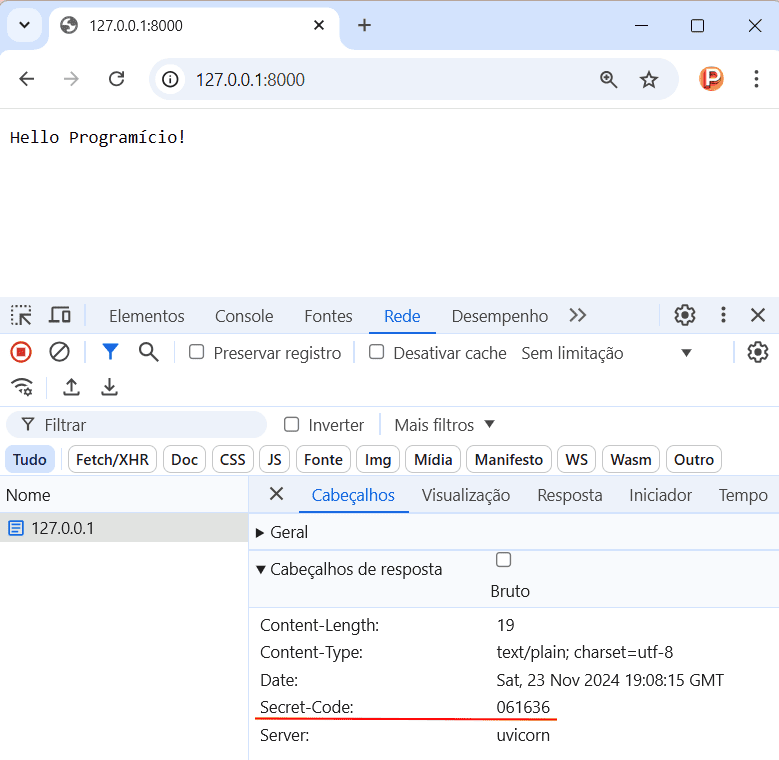This screenshot has height=760, width=779.
Task: Toggle device toolbar emulation
Action: (60, 315)
